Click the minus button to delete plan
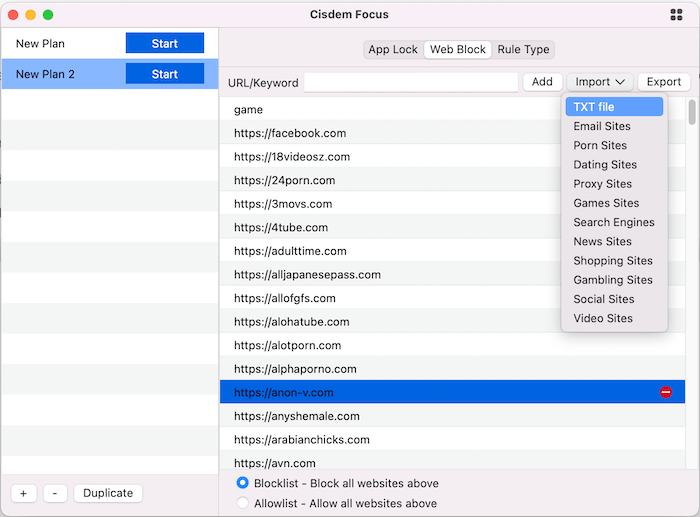Screen dimensions: 700x517 (55, 493)
